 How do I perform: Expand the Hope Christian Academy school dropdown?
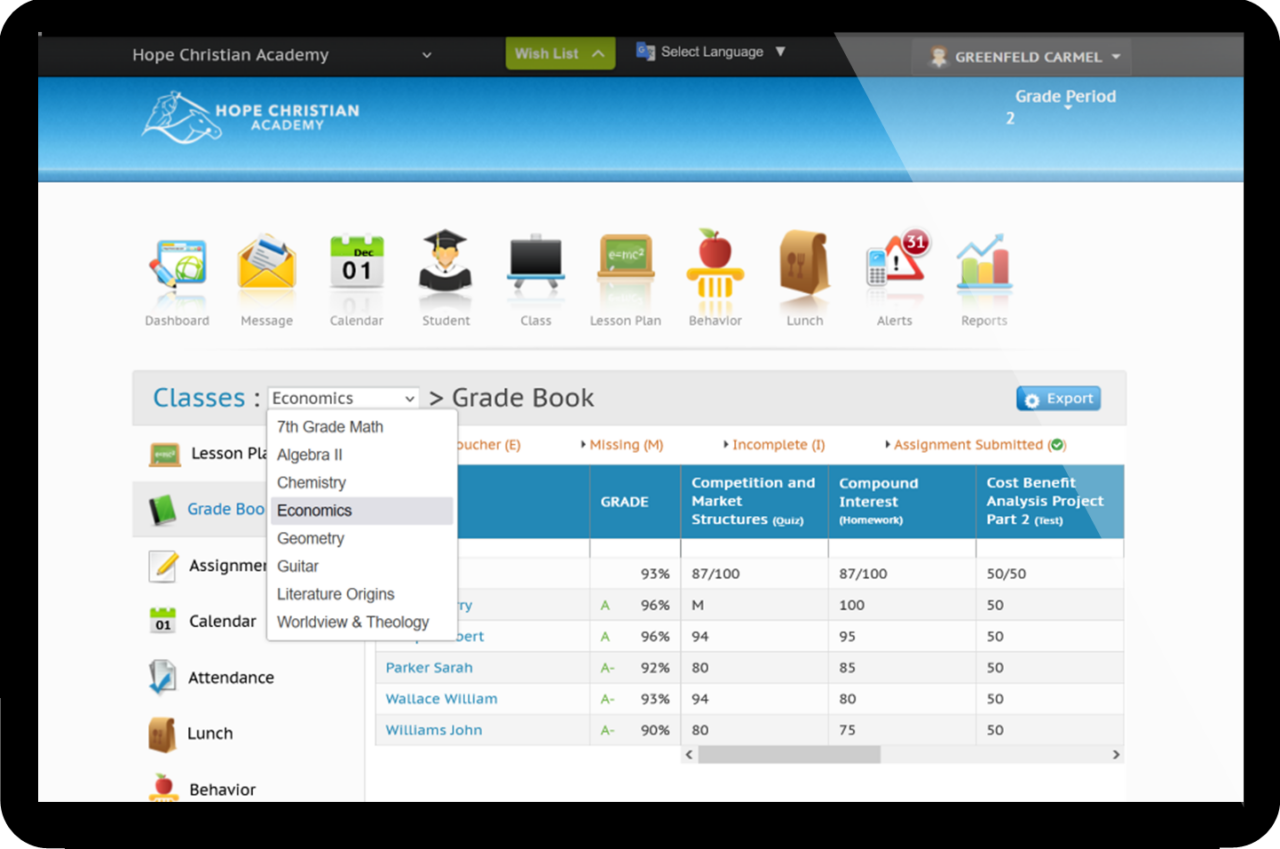tap(282, 55)
